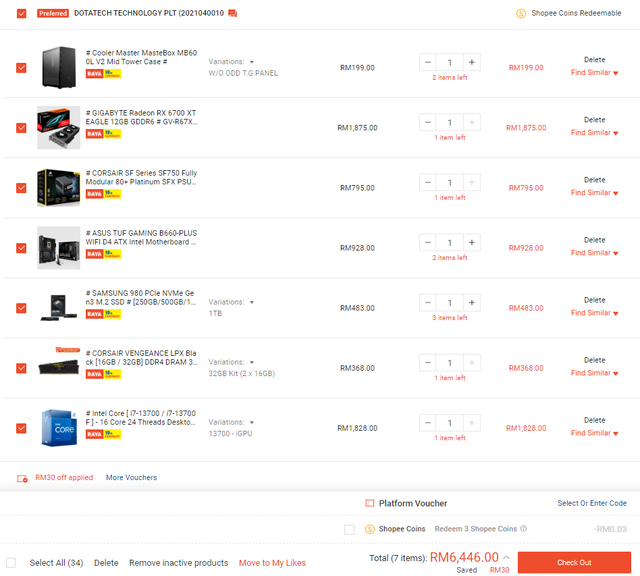Click quantity field for ASUS TUF motherboard
Image resolution: width=640 pixels, height=576 pixels.
click(449, 242)
